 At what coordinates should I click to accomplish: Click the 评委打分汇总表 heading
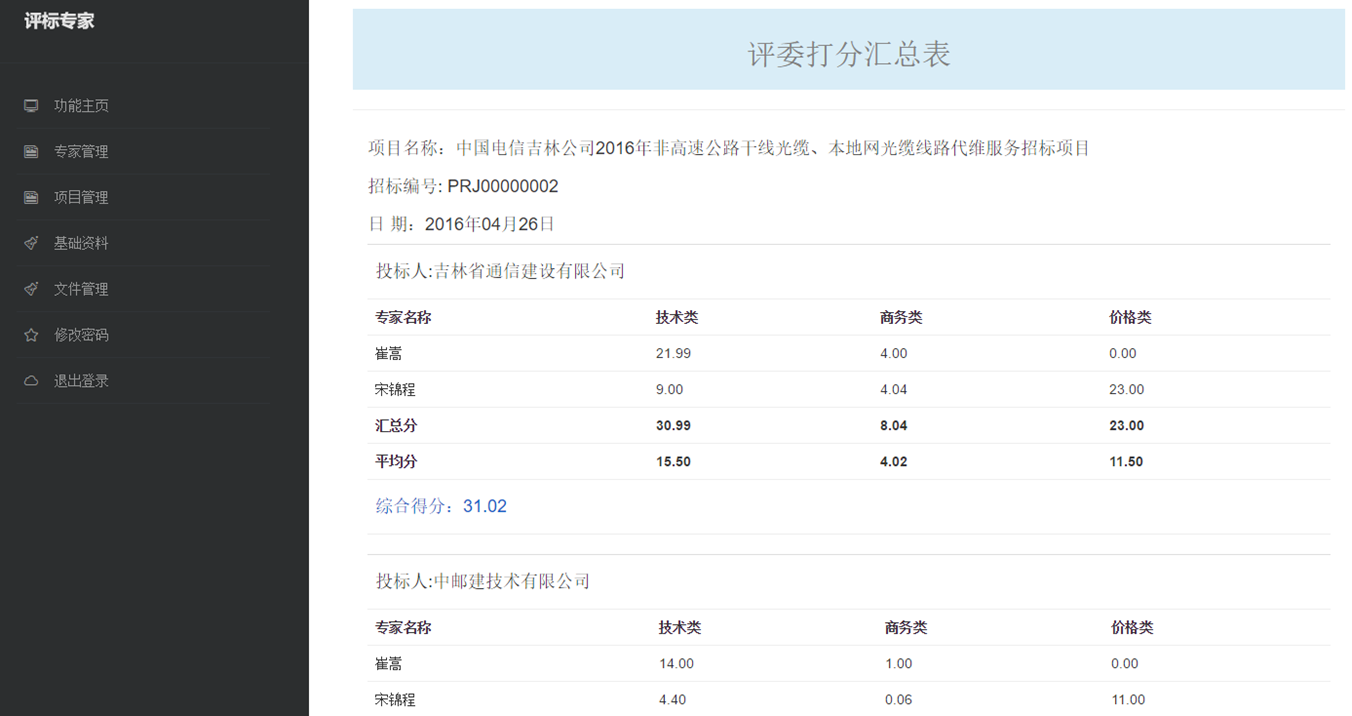[849, 54]
